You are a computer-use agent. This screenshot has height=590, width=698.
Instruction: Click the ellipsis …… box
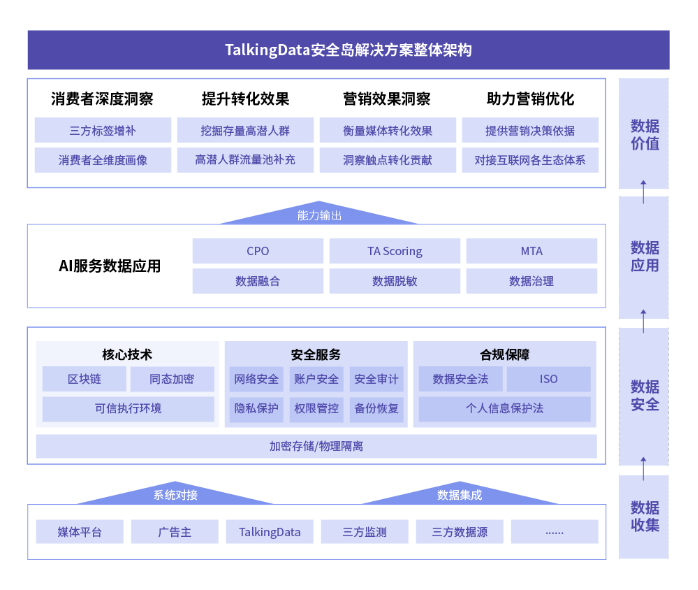[x=555, y=532]
